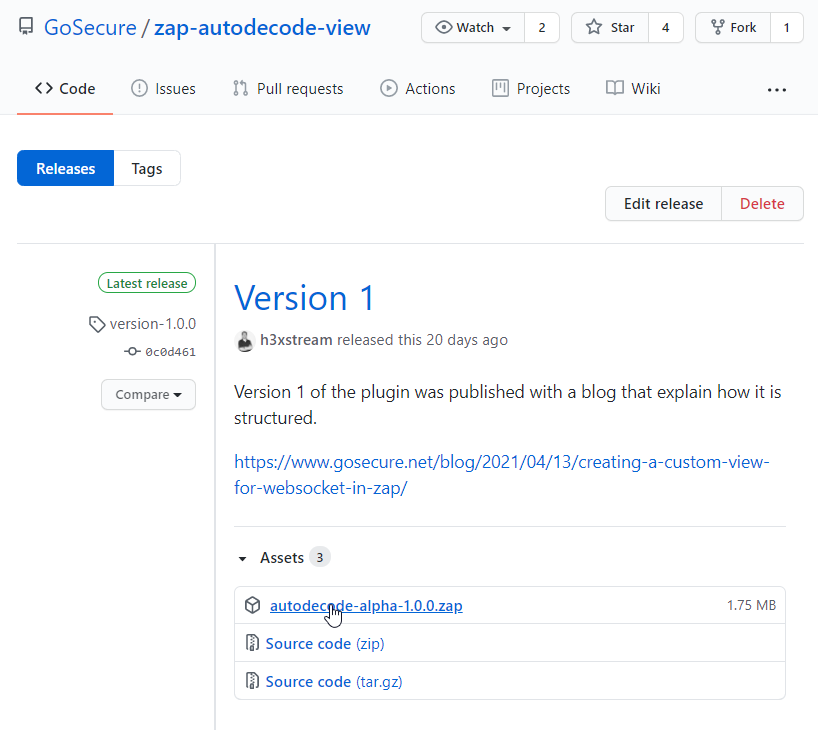Screen dimensions: 818x730
Task: View the forks count 1
Action: tap(787, 28)
